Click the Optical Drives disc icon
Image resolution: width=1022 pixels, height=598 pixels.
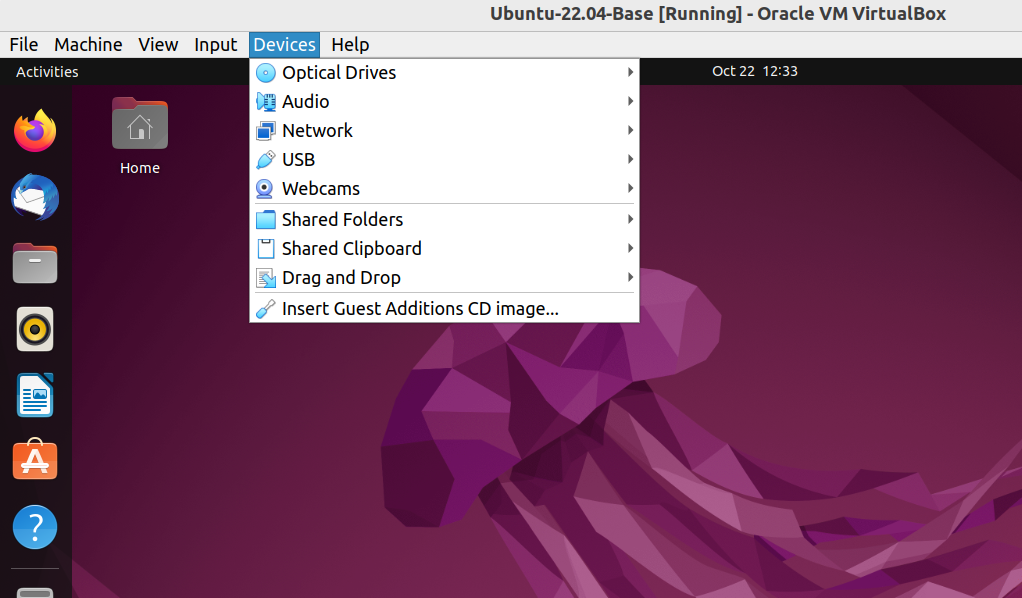266,72
